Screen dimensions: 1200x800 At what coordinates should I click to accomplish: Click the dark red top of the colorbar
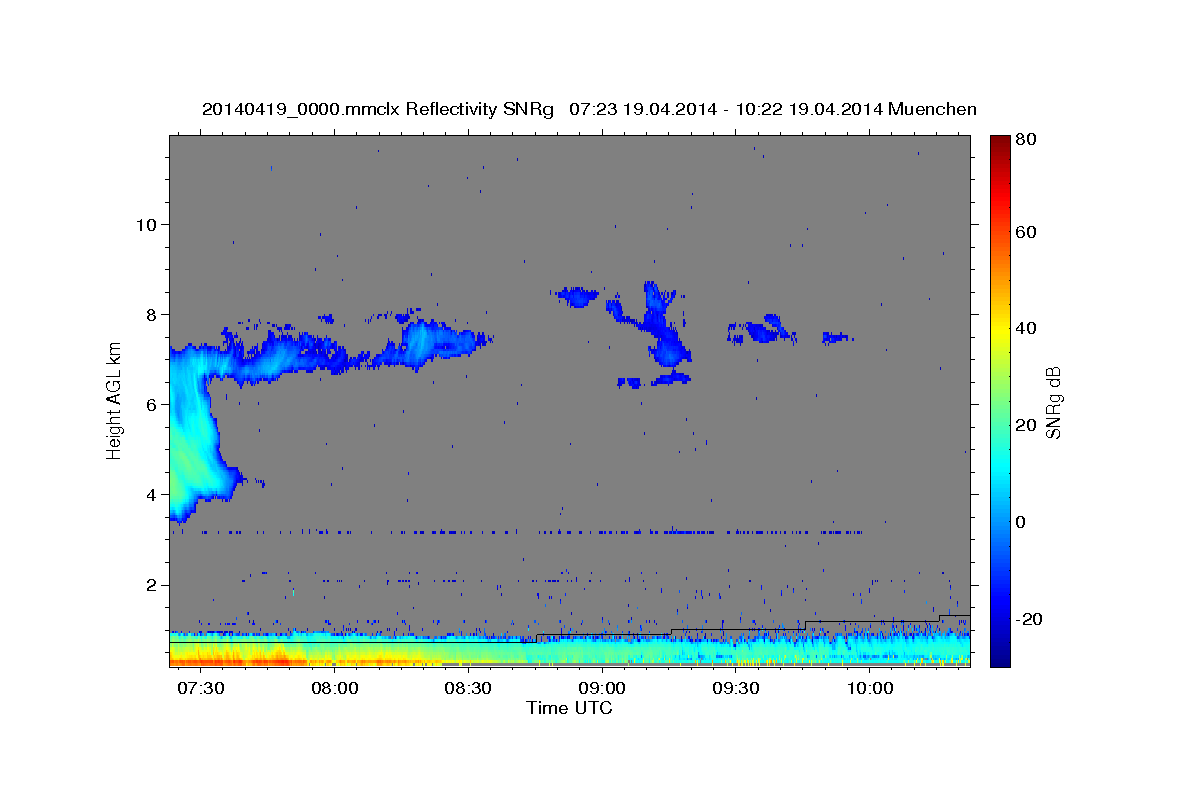[x=999, y=145]
